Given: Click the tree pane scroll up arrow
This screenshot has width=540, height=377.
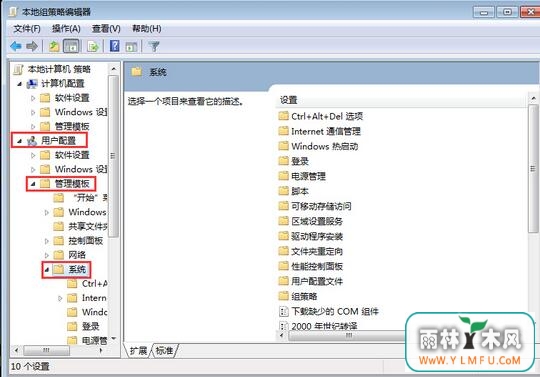Looking at the screenshot, I should (x=114, y=69).
